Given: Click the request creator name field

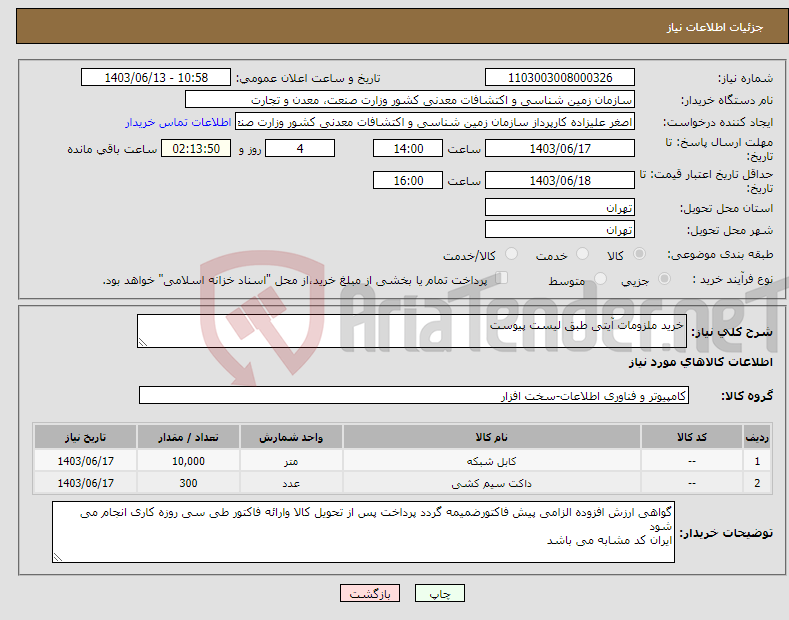Looking at the screenshot, I should (435, 122).
